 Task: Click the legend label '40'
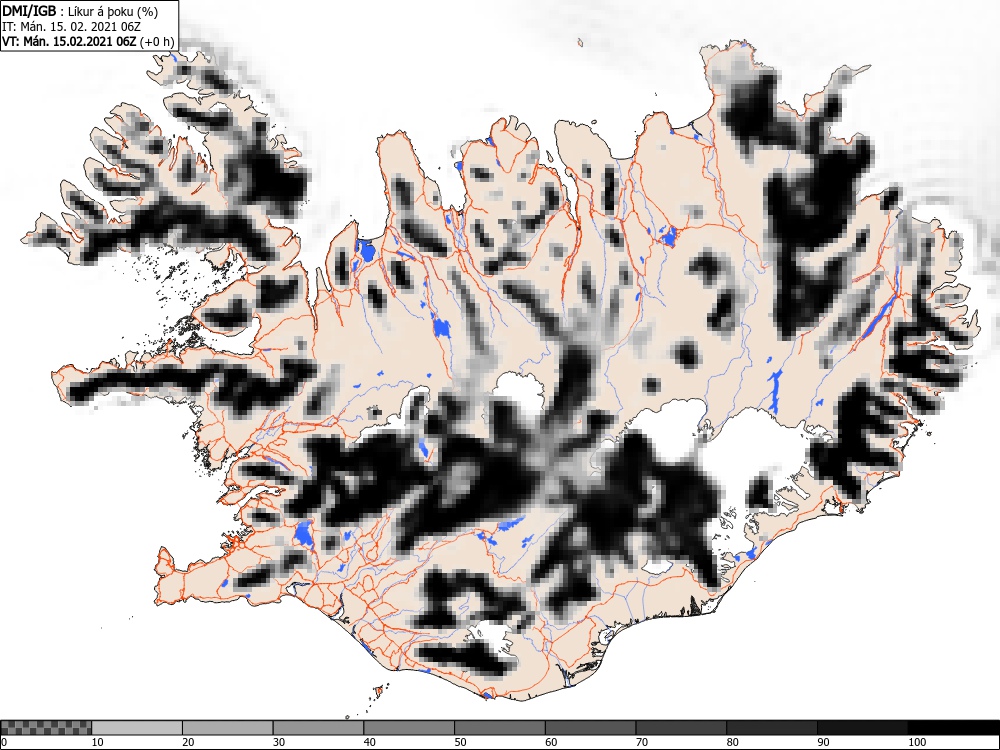pos(369,742)
